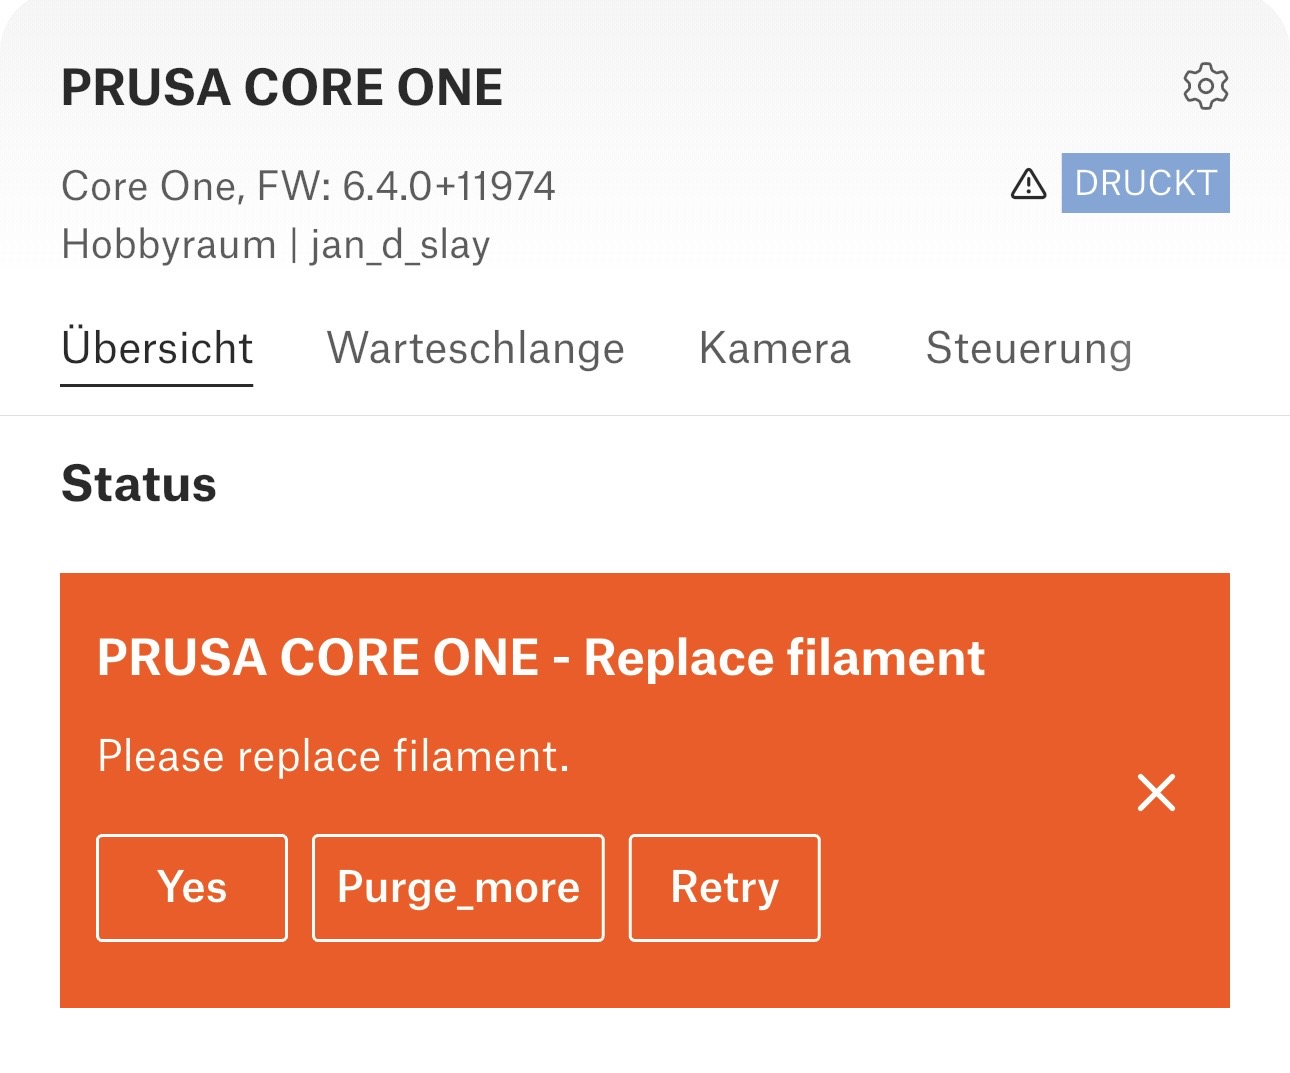Click the DRUCKT status badge
1290x1073 pixels.
pos(1145,183)
